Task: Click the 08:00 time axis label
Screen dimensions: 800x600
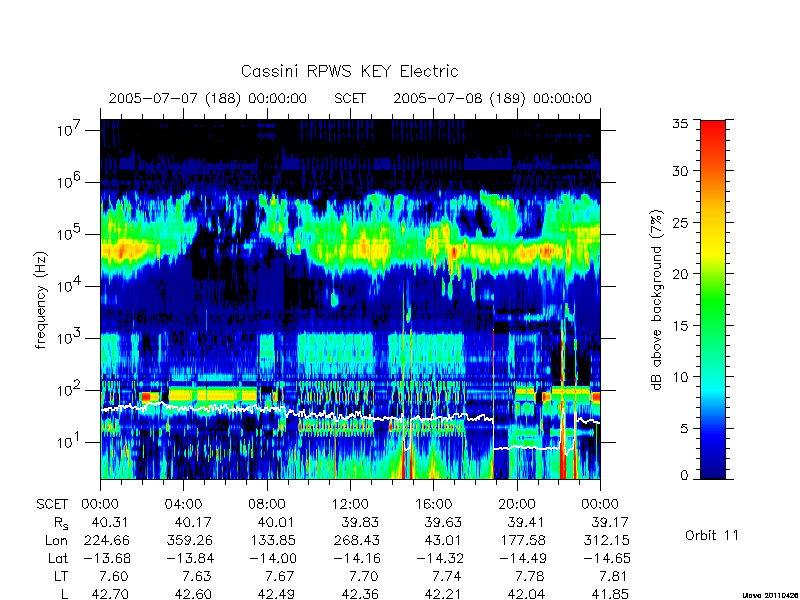Action: [x=267, y=504]
